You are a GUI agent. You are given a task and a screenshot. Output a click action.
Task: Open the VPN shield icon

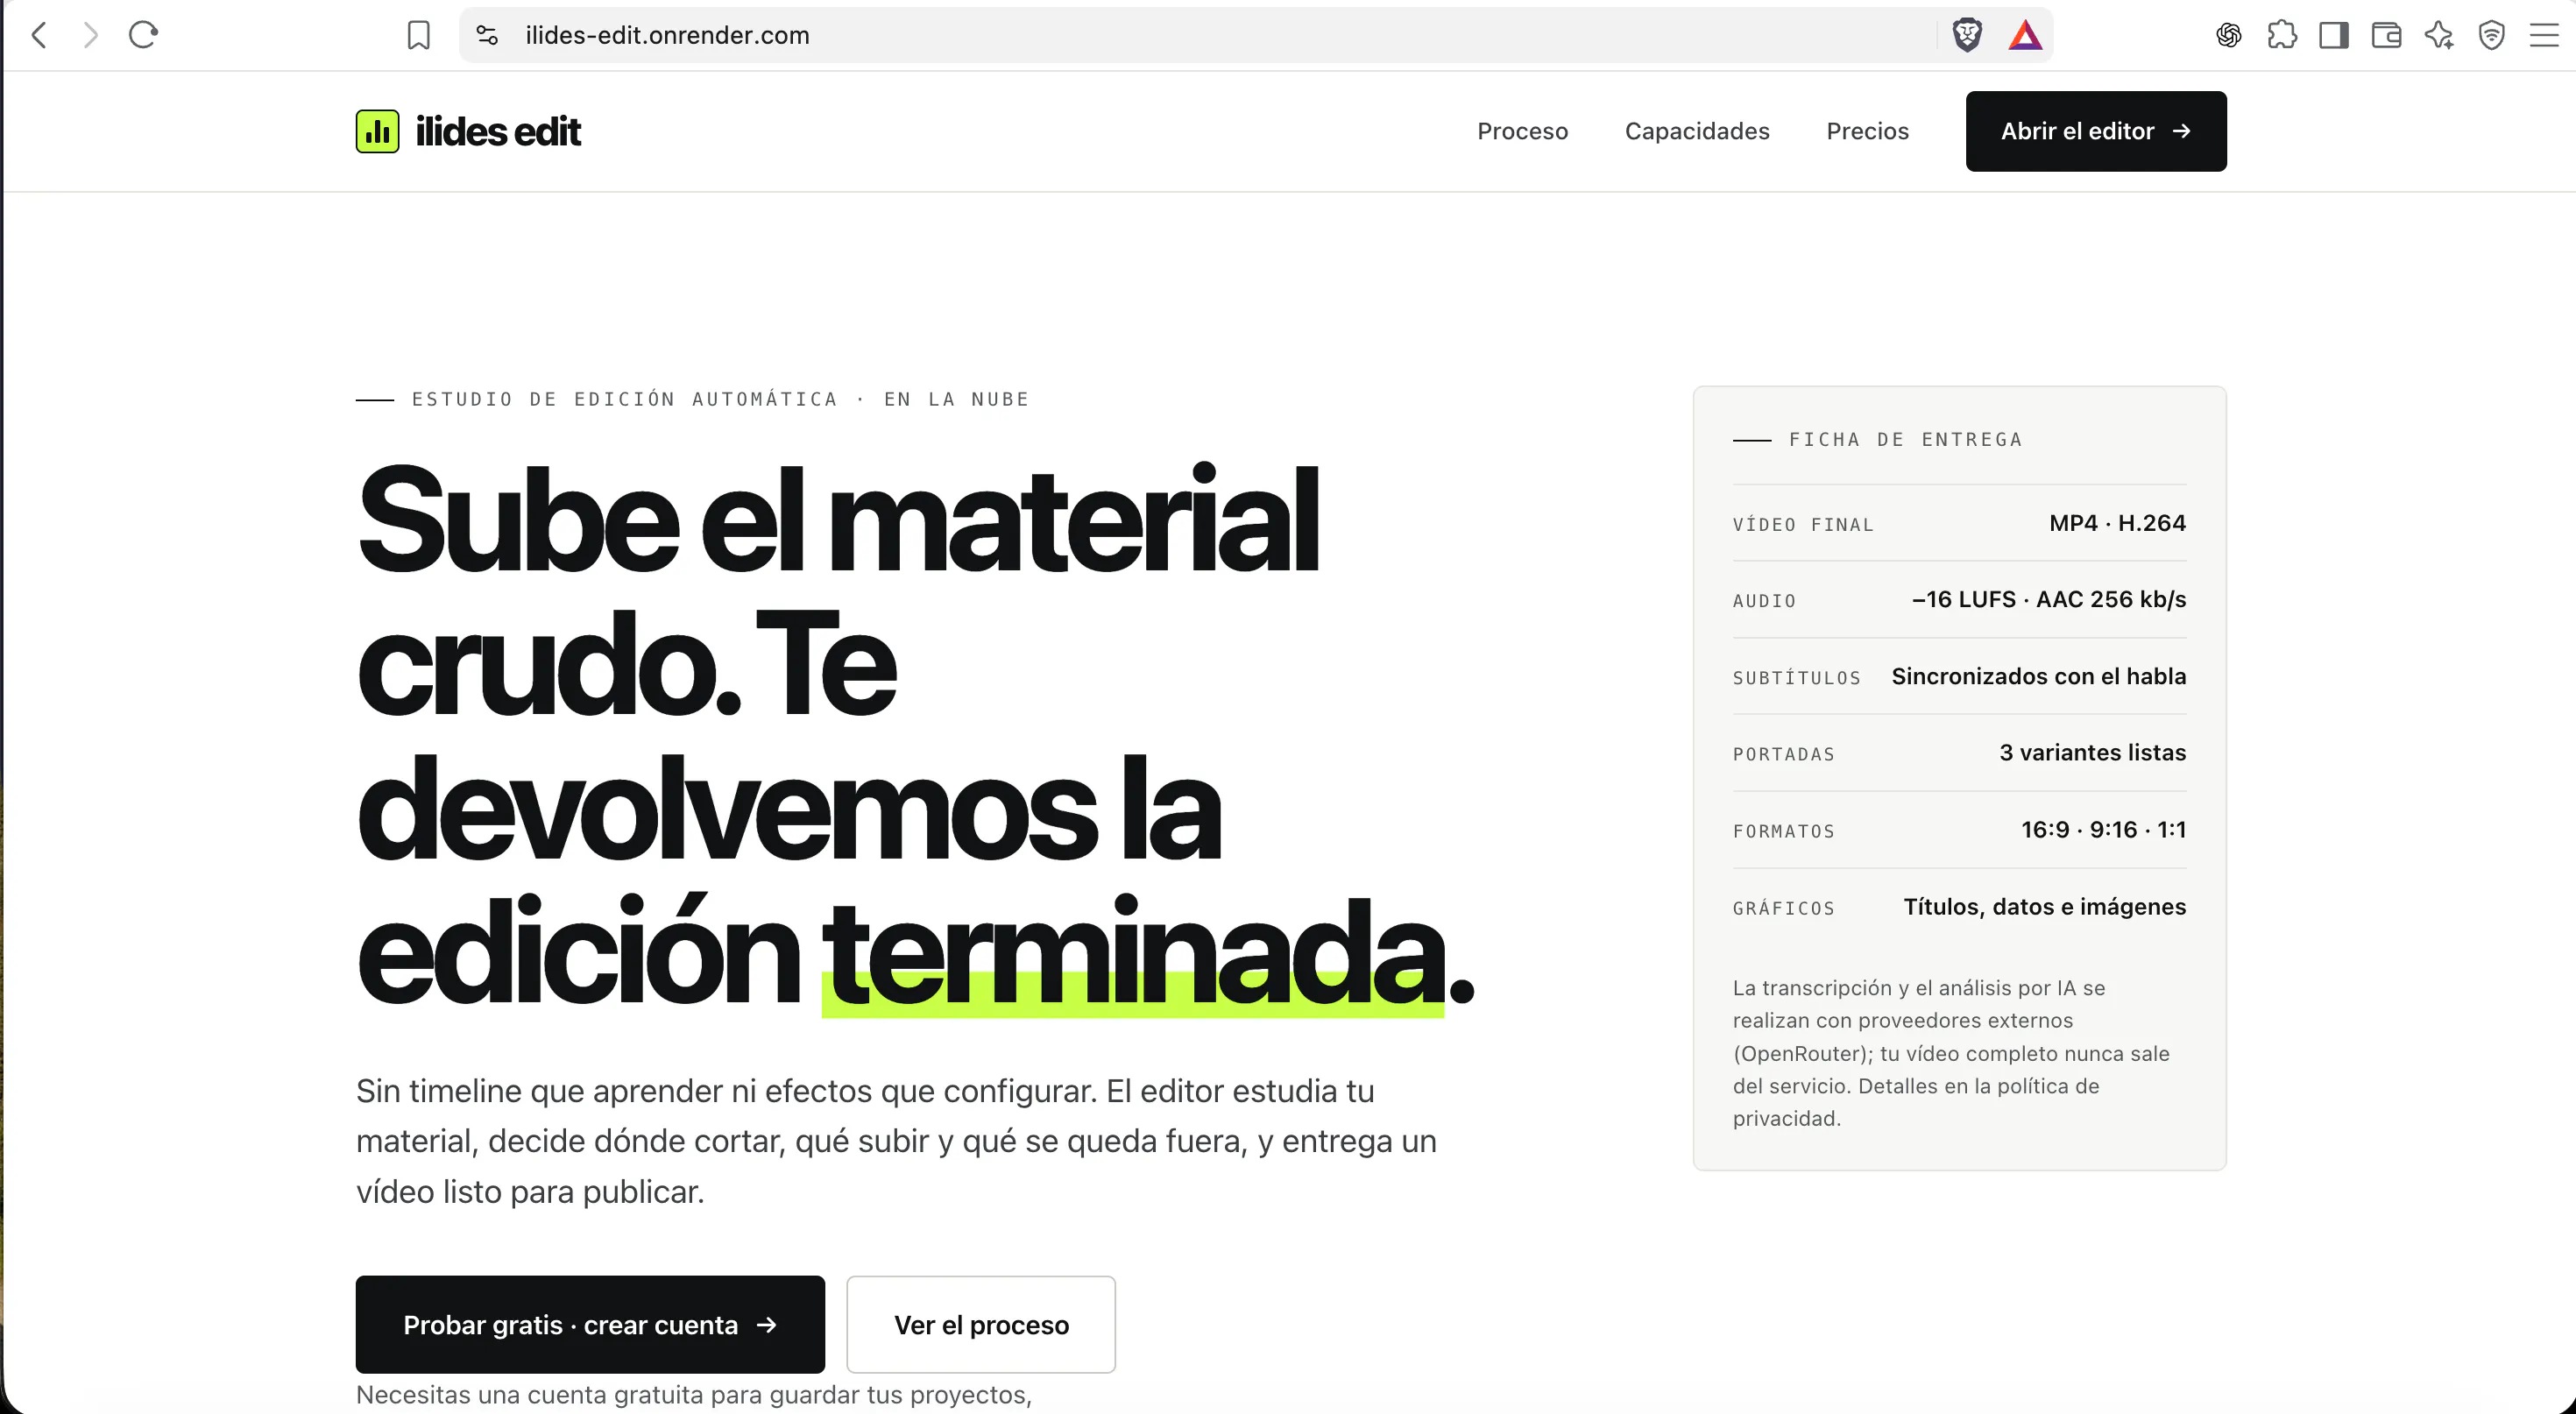coord(2491,36)
